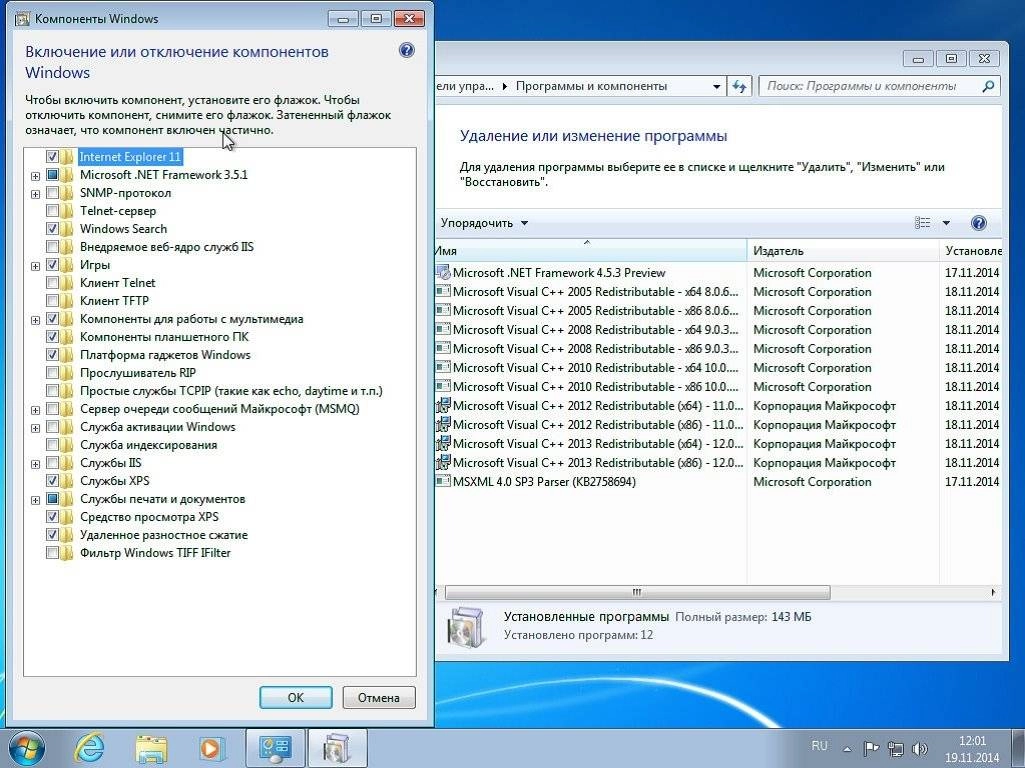Enable Фильтр Windows TIFF IFilter checkbox

[x=52, y=552]
